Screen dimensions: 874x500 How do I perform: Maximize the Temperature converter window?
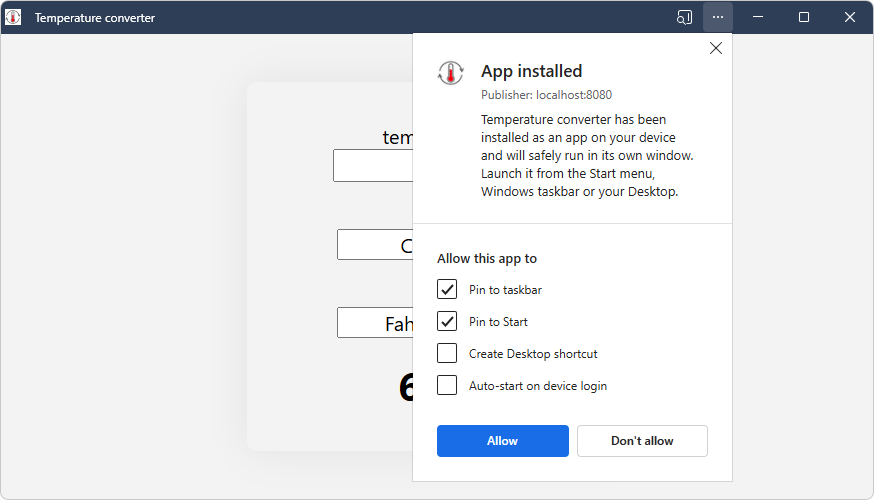click(804, 17)
